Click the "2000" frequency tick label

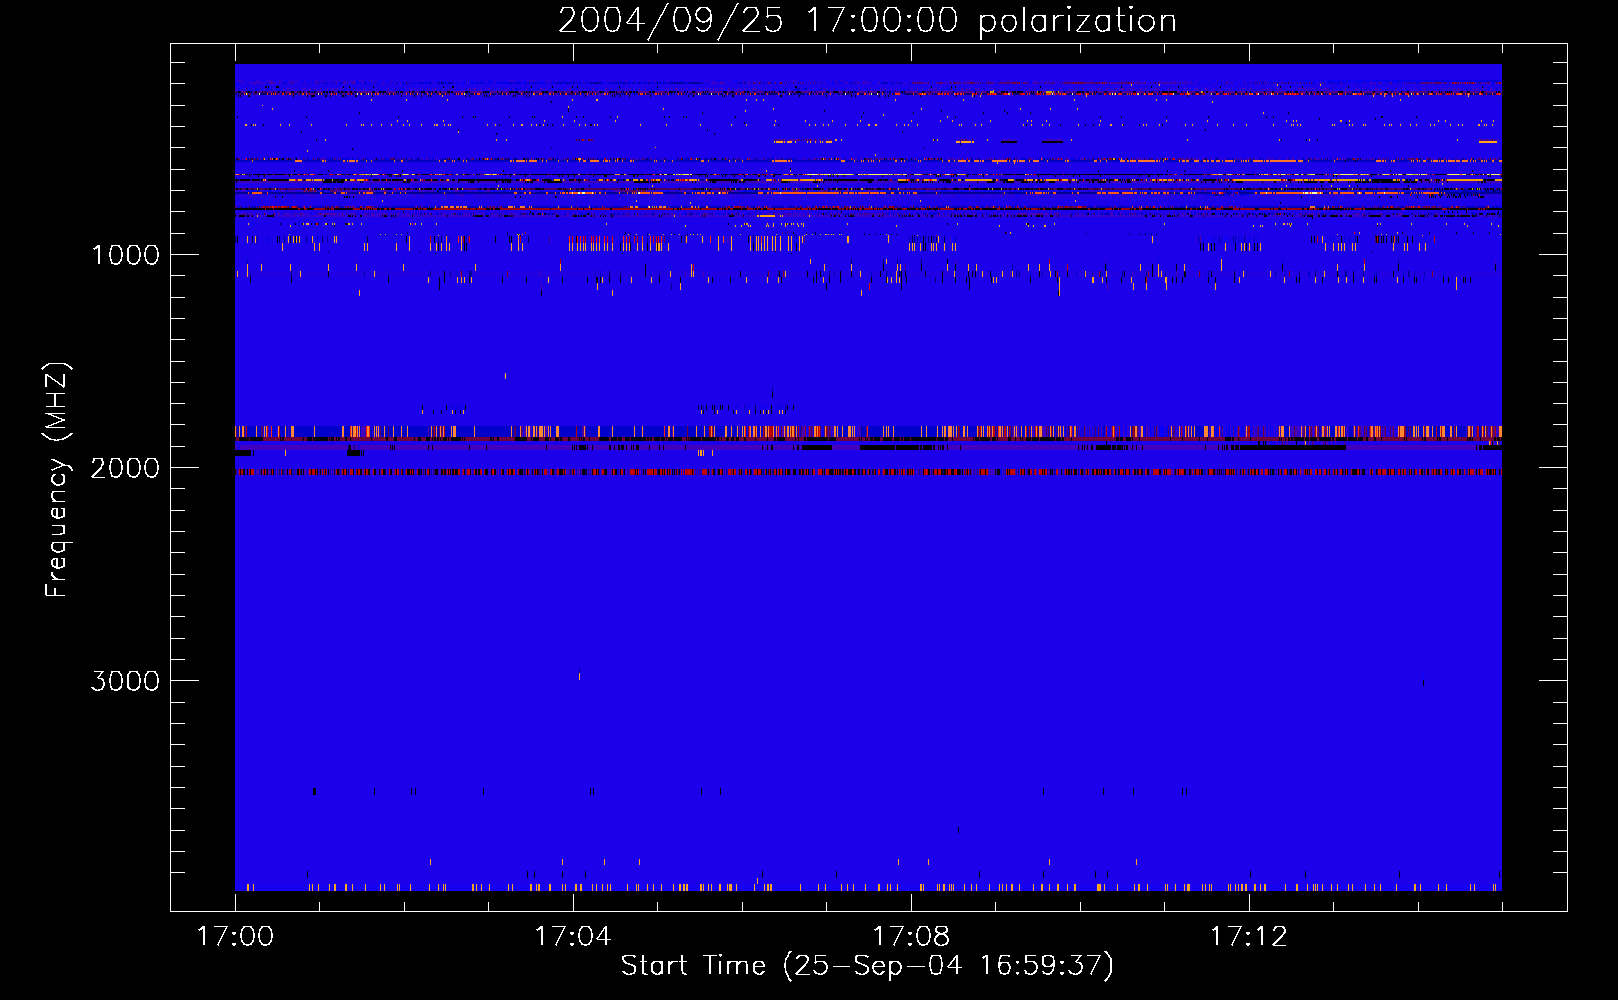[x=125, y=467]
